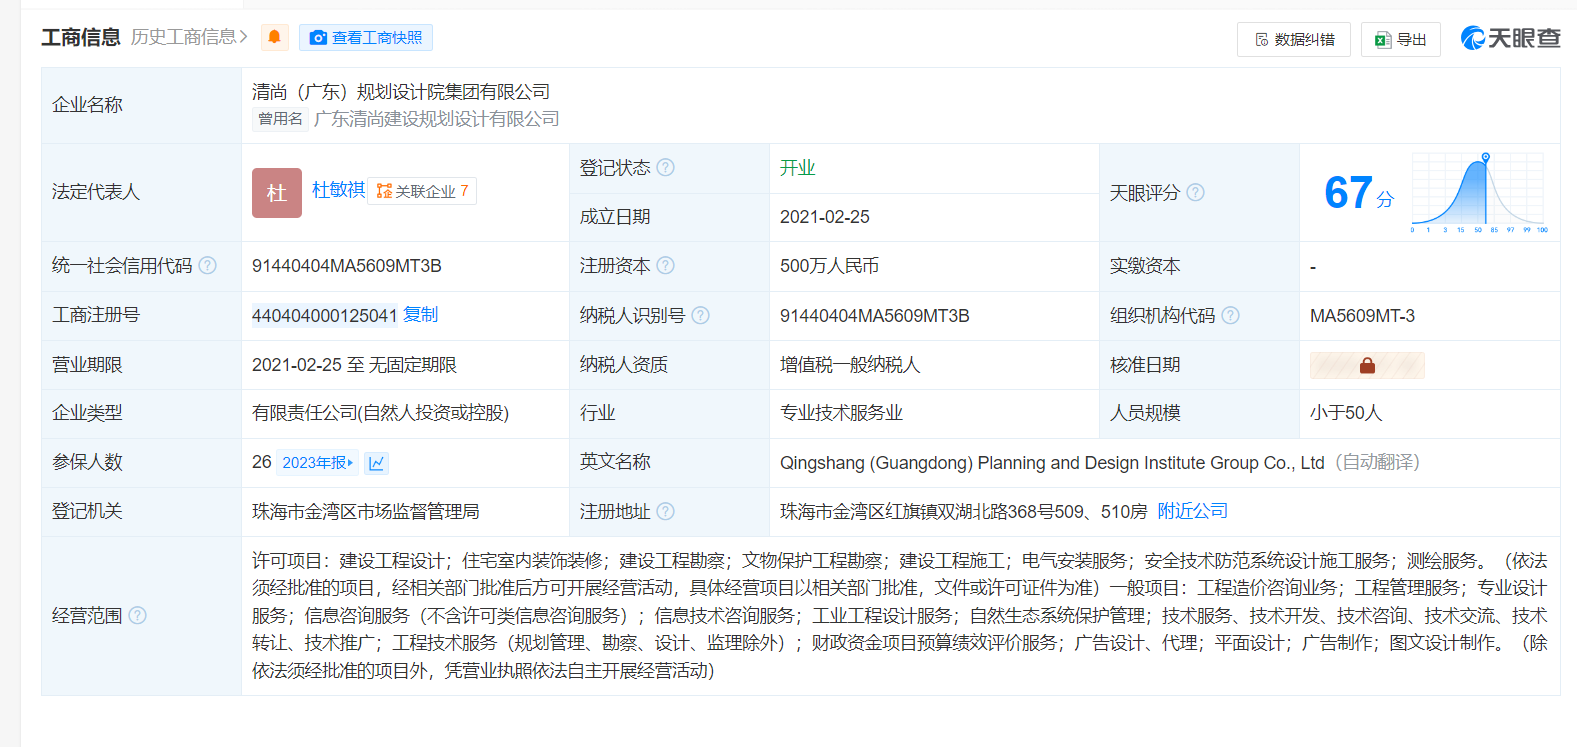Click help icon next to 注册资本

[x=665, y=266]
